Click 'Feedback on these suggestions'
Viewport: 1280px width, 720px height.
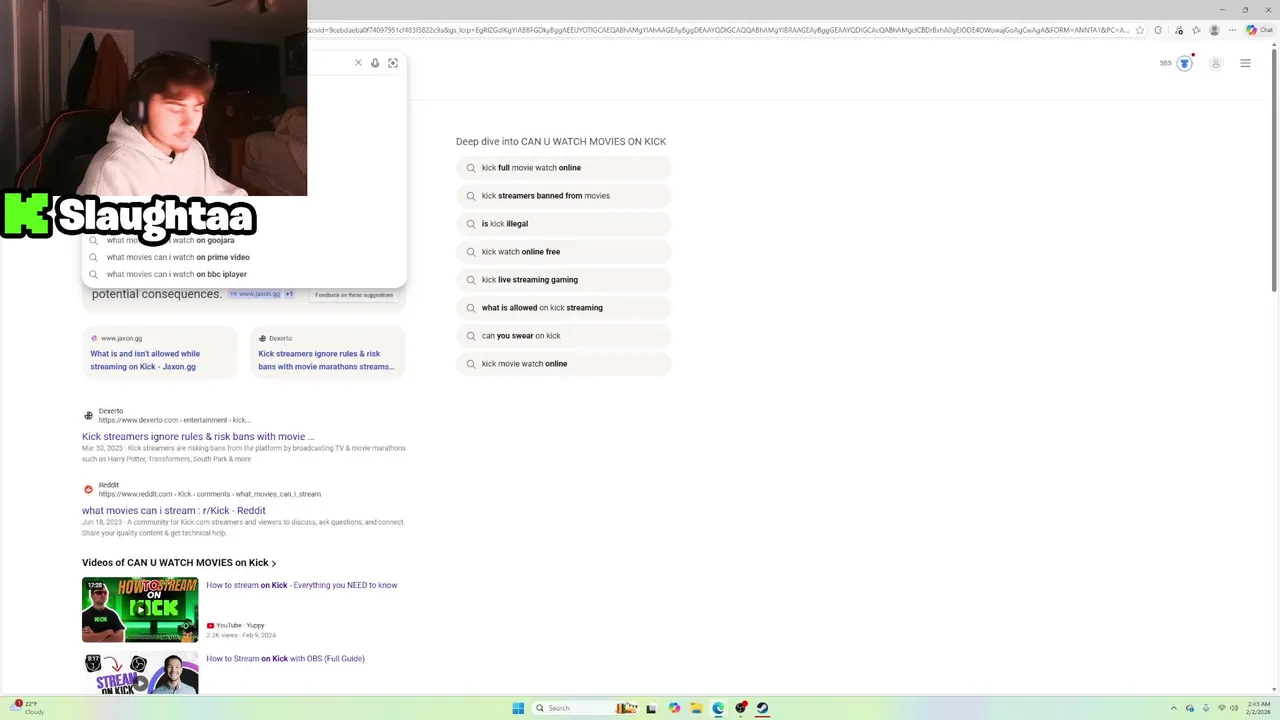point(354,295)
